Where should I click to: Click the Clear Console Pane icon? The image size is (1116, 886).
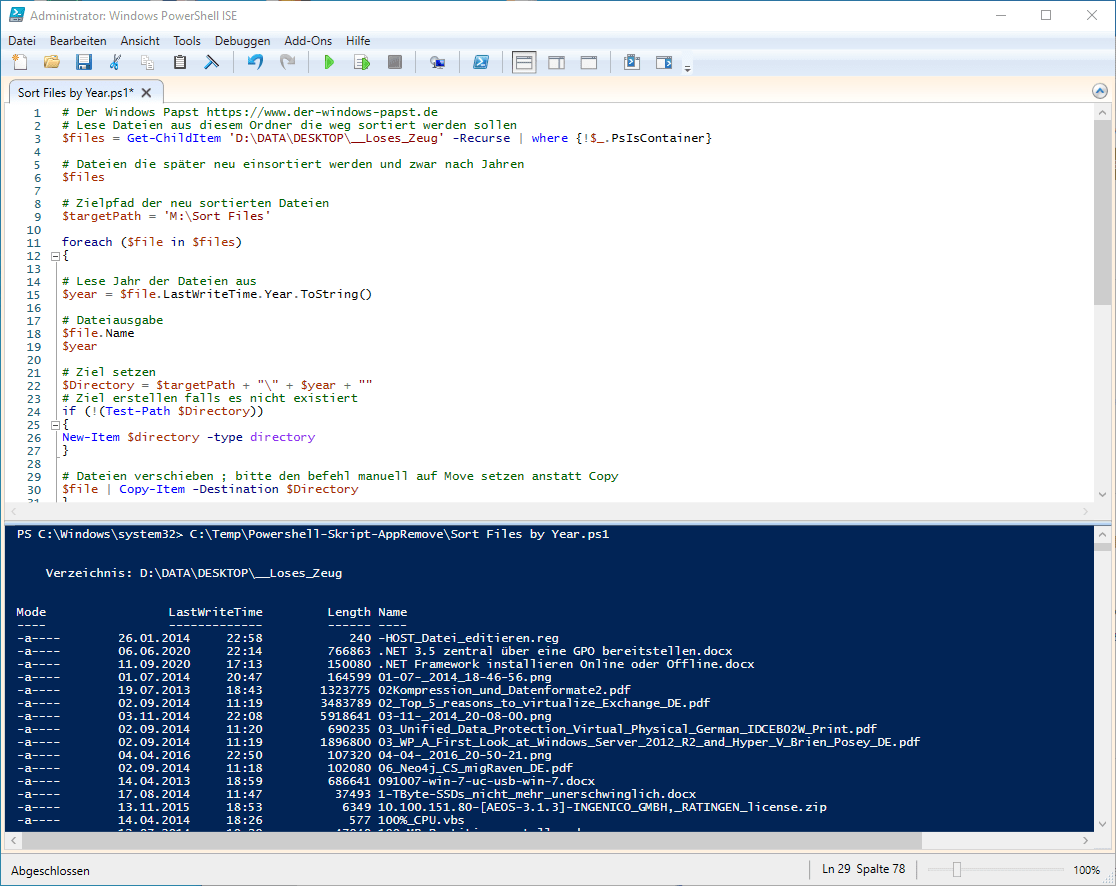(x=212, y=63)
